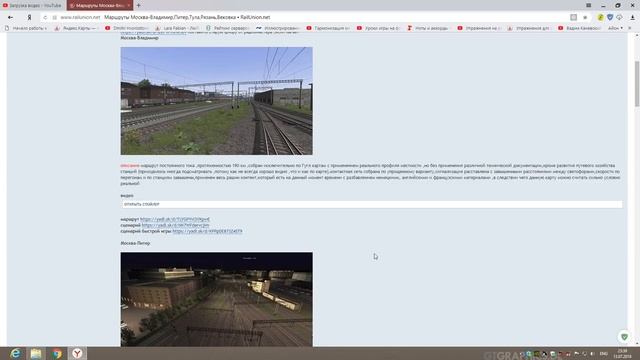
Task: Click the ENG language indicator in tray
Action: (604, 353)
